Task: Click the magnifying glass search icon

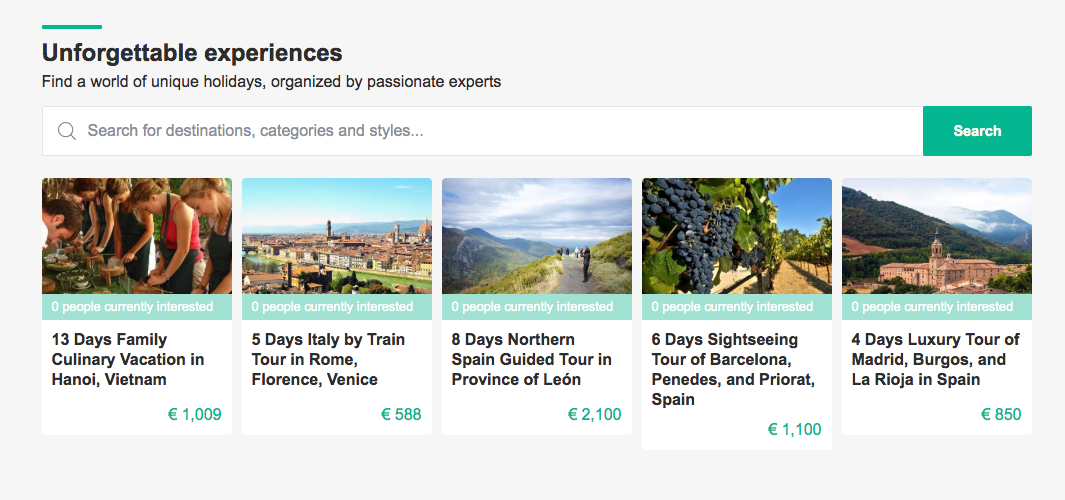Action: pyautogui.click(x=67, y=131)
